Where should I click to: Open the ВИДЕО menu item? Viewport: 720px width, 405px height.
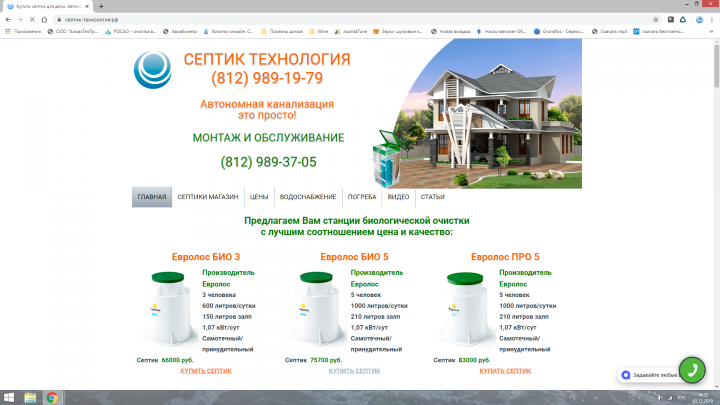click(x=398, y=197)
